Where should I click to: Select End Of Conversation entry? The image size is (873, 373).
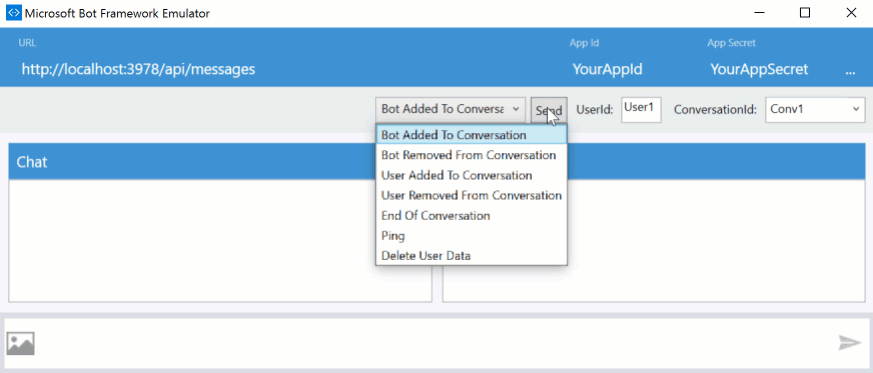tap(472, 215)
